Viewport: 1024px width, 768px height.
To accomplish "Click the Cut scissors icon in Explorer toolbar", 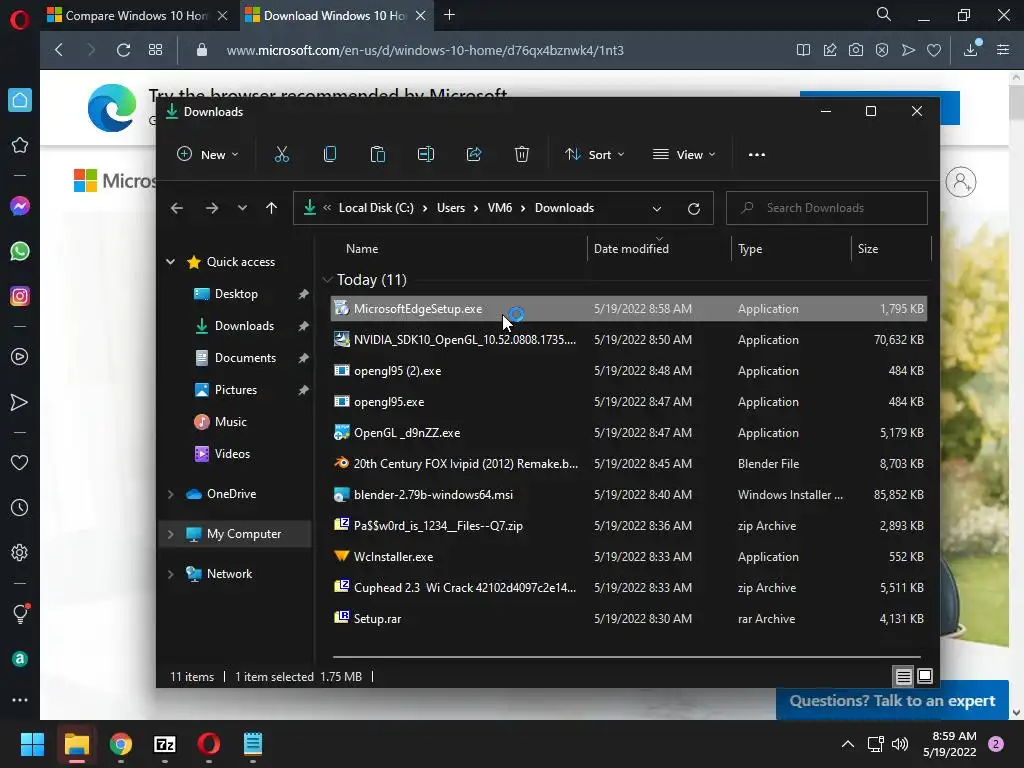I will [x=281, y=155].
